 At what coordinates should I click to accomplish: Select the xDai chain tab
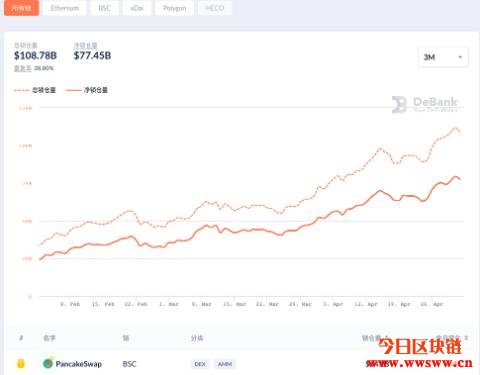[x=137, y=8]
